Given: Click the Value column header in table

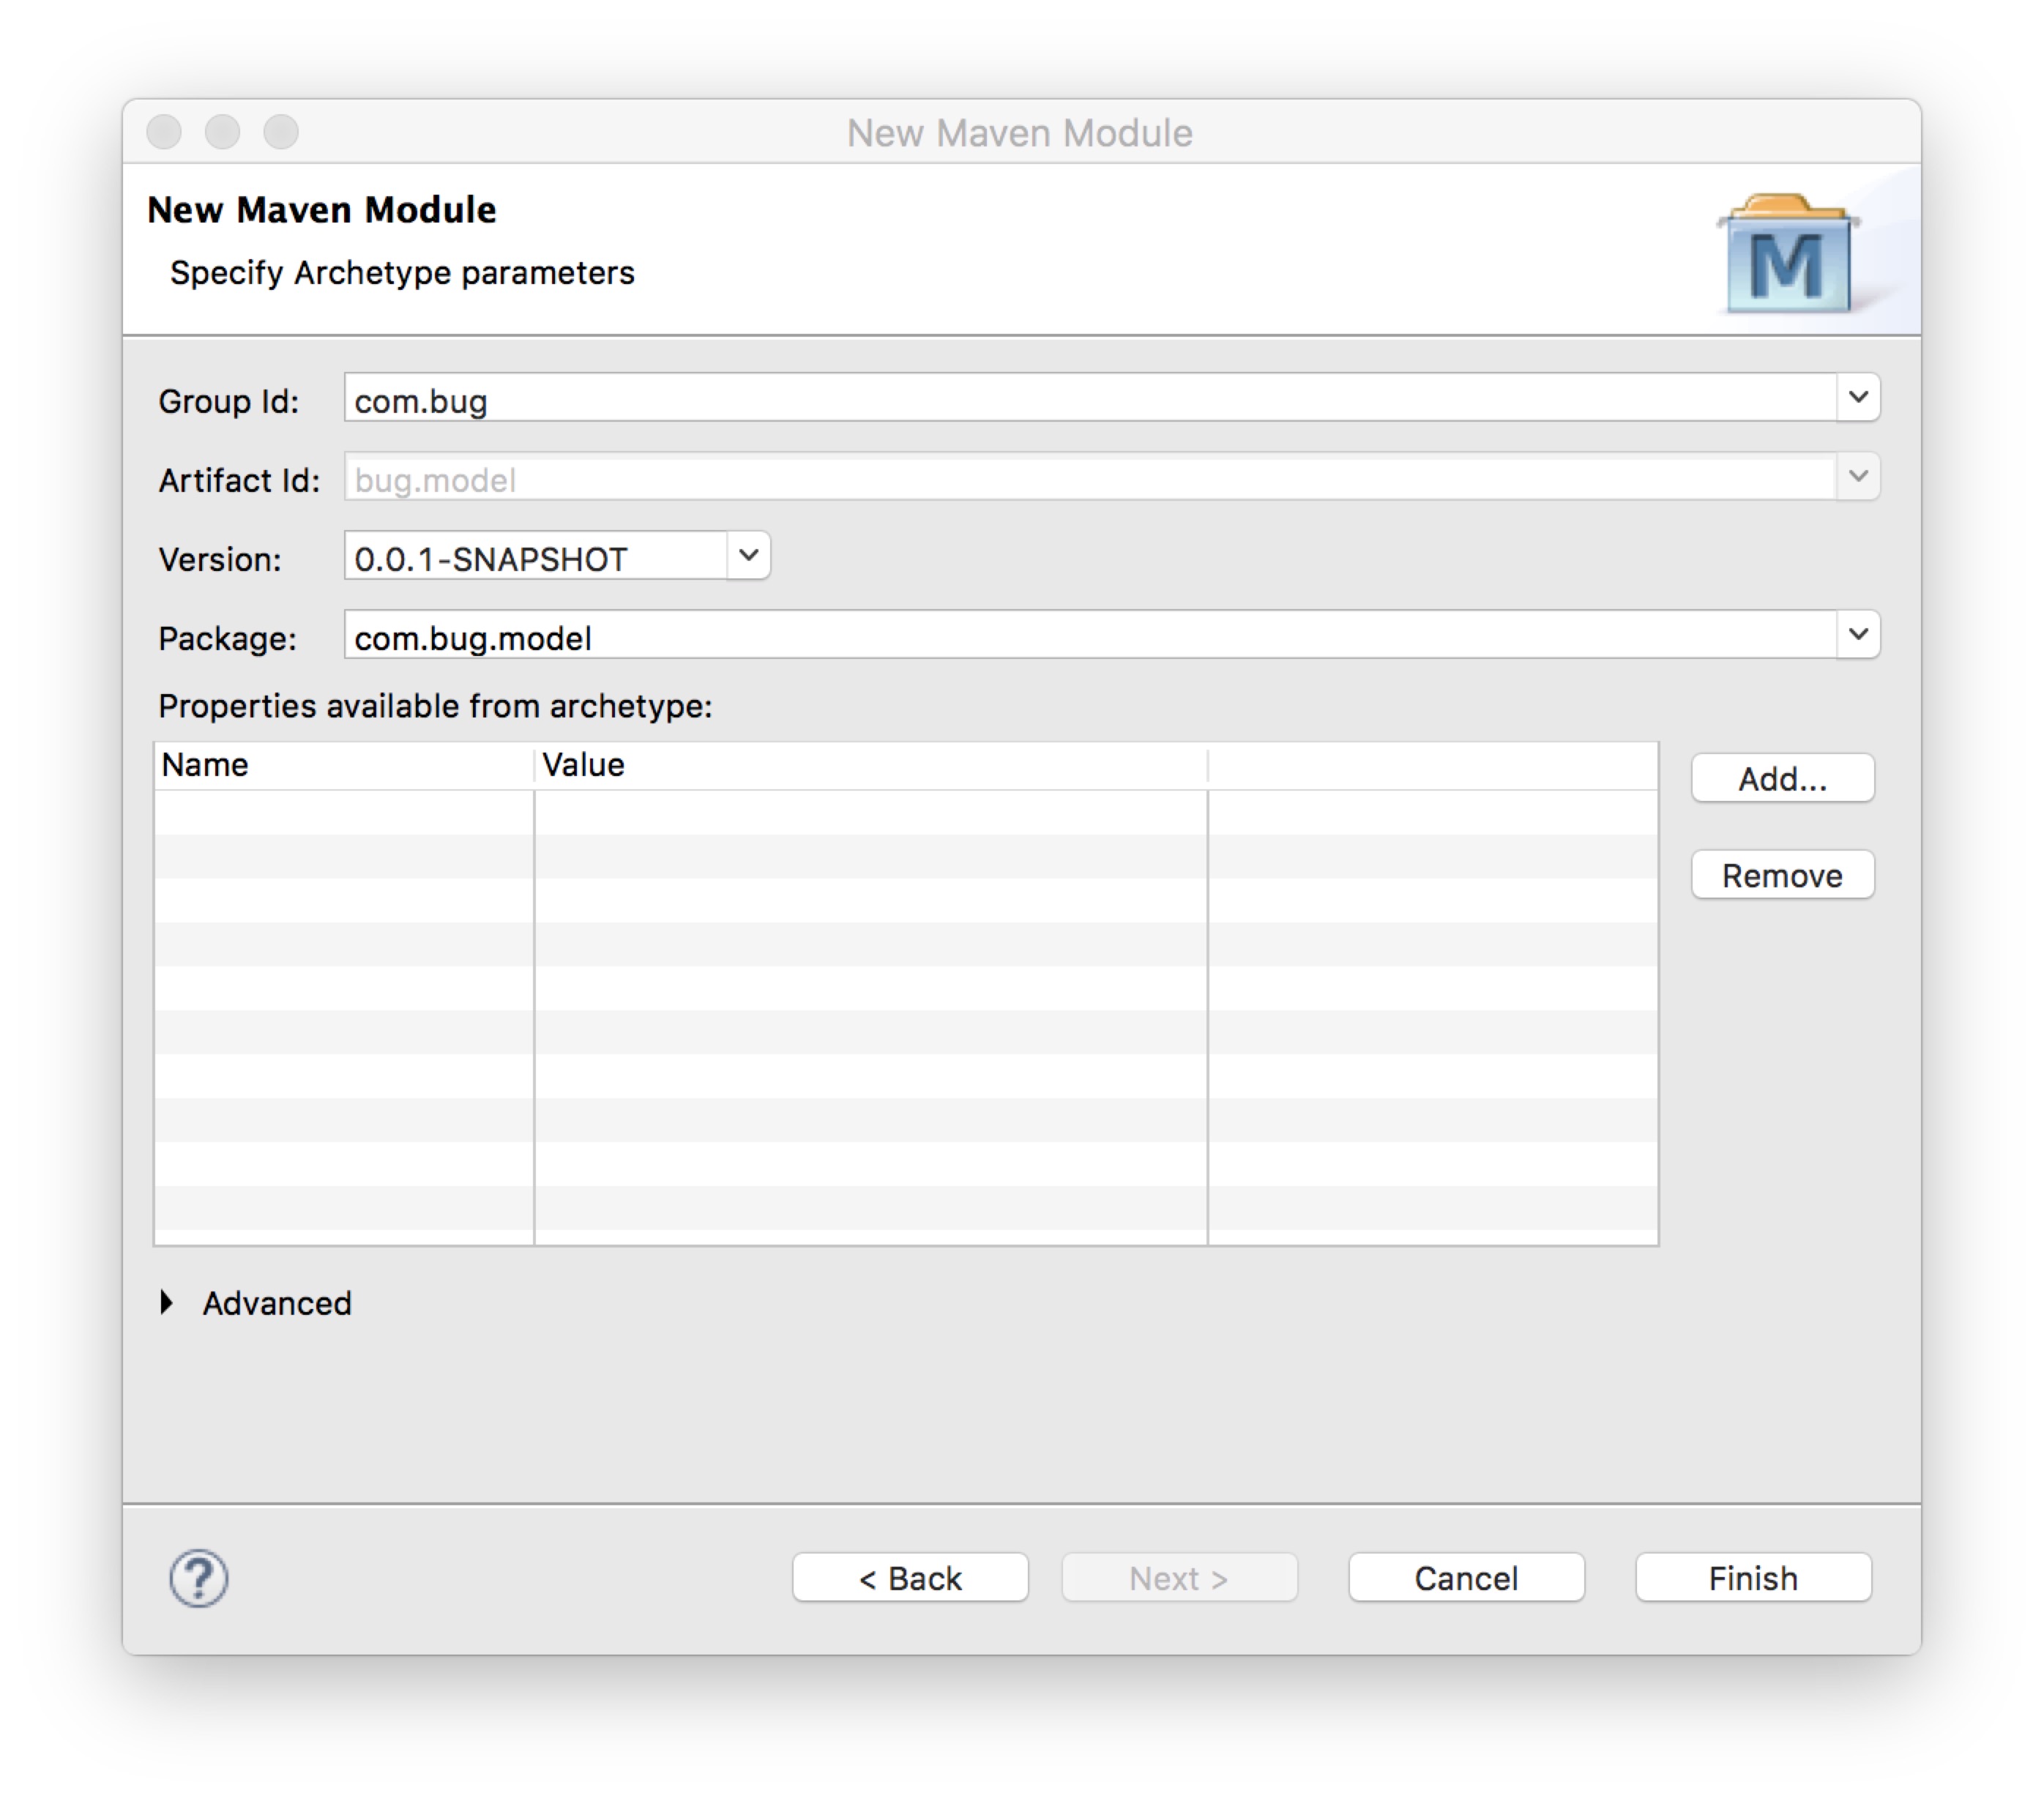Looking at the screenshot, I should point(584,765).
